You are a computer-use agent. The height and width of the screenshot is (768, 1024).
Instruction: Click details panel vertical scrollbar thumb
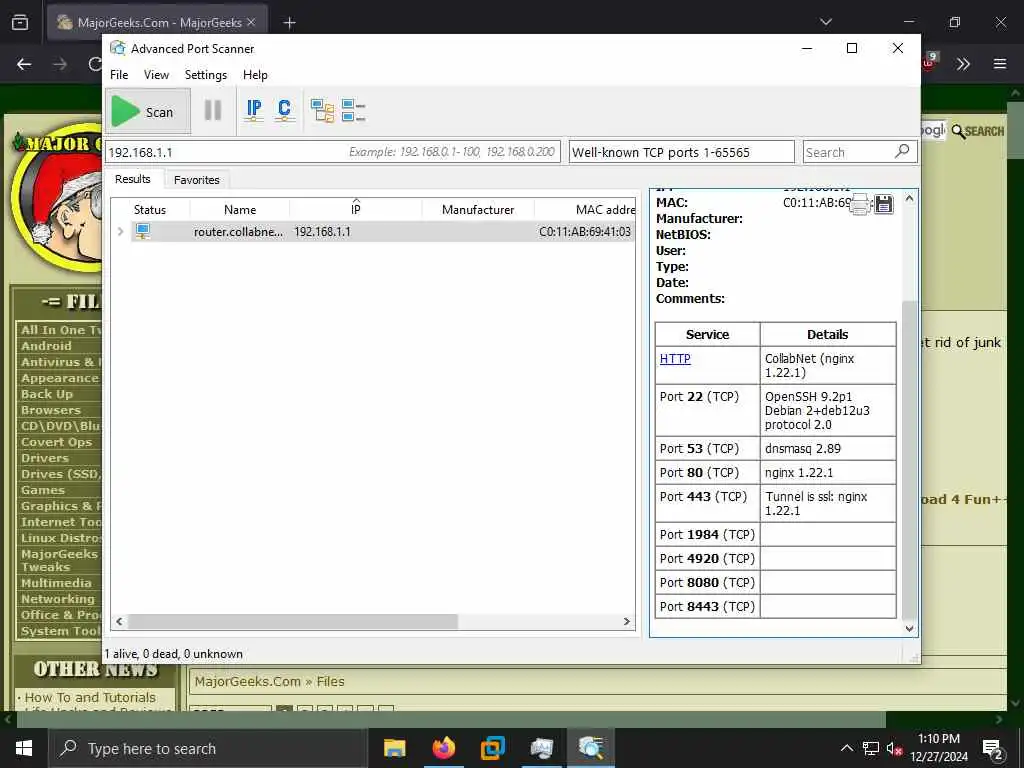(909, 460)
